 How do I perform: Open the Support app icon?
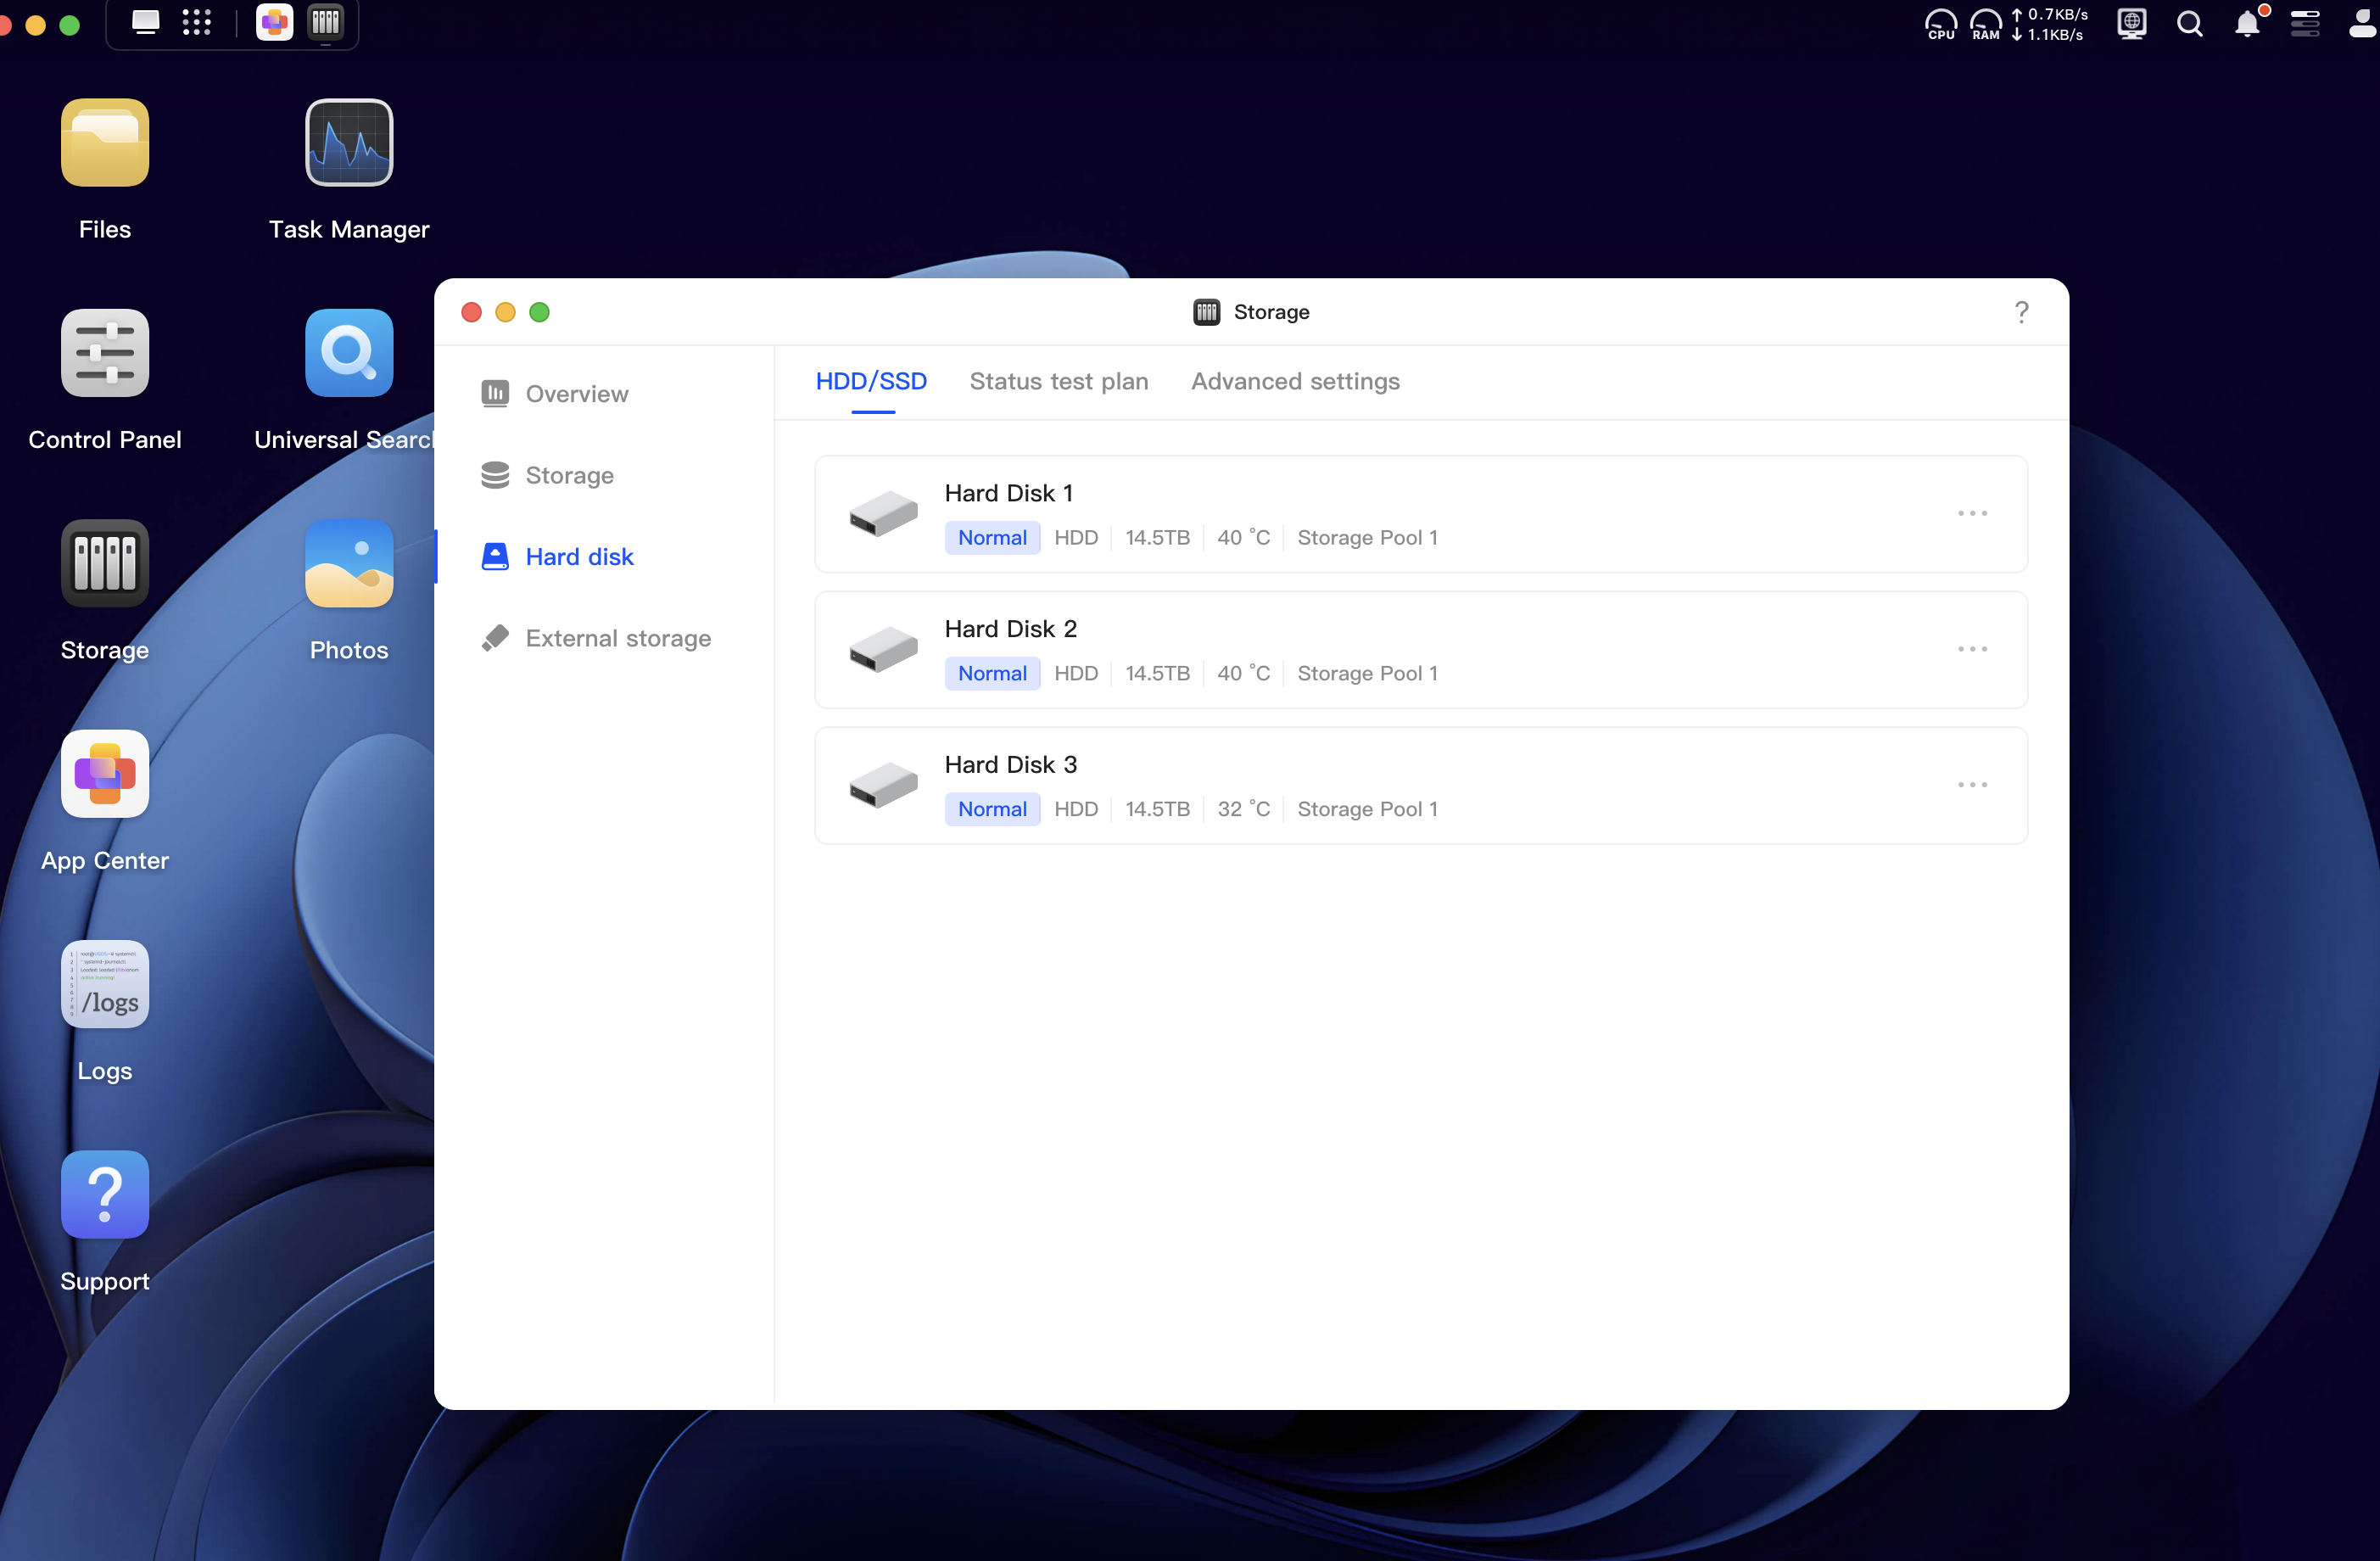pos(105,1194)
